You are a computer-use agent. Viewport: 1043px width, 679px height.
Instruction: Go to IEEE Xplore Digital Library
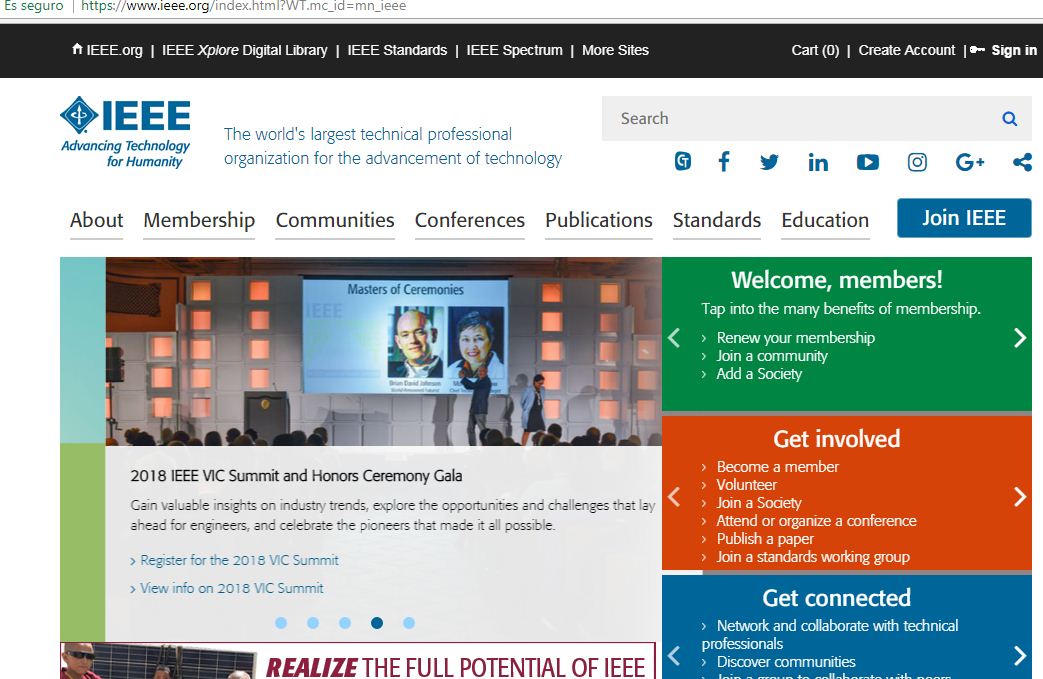coord(245,50)
